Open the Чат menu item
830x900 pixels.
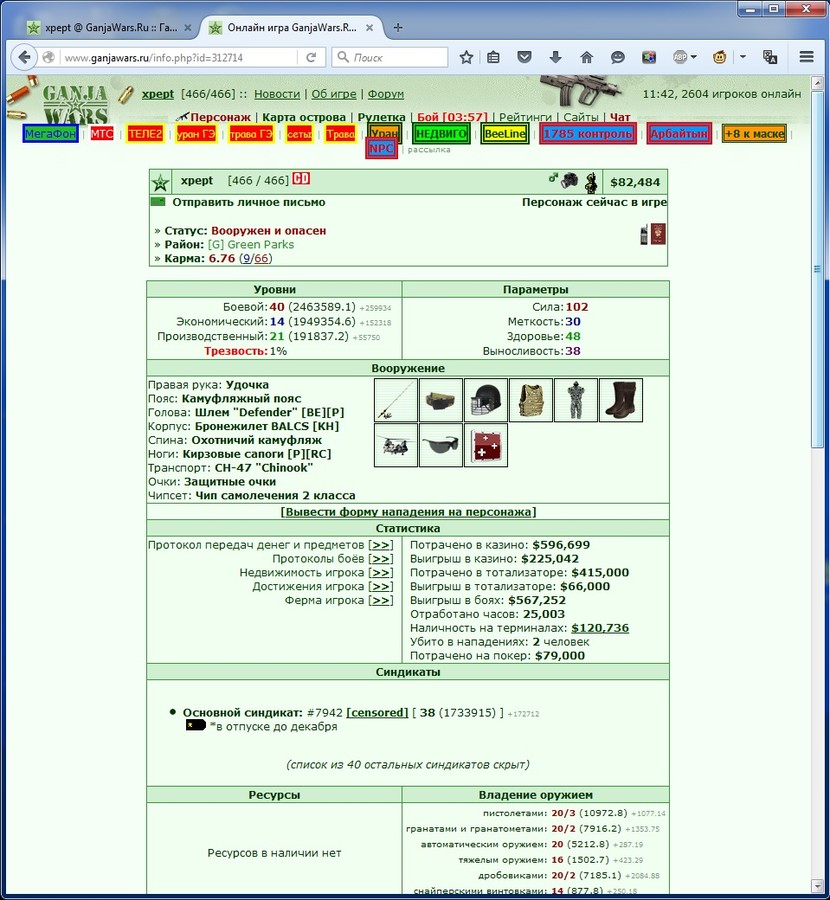pos(620,117)
